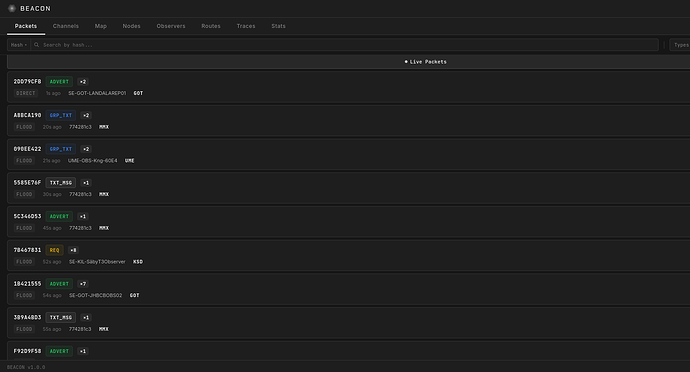This screenshot has height=372, width=690.
Task: Switch to the Channels tab
Action: pos(66,26)
